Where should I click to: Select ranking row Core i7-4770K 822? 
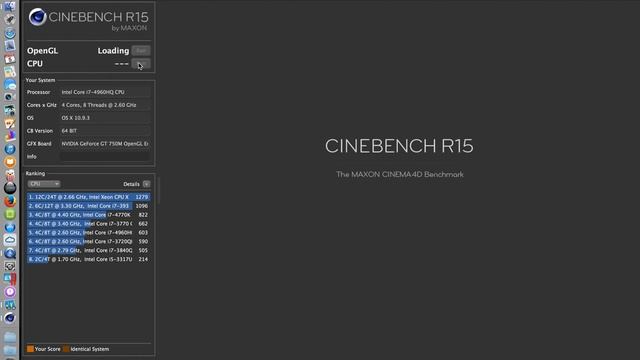(x=89, y=215)
